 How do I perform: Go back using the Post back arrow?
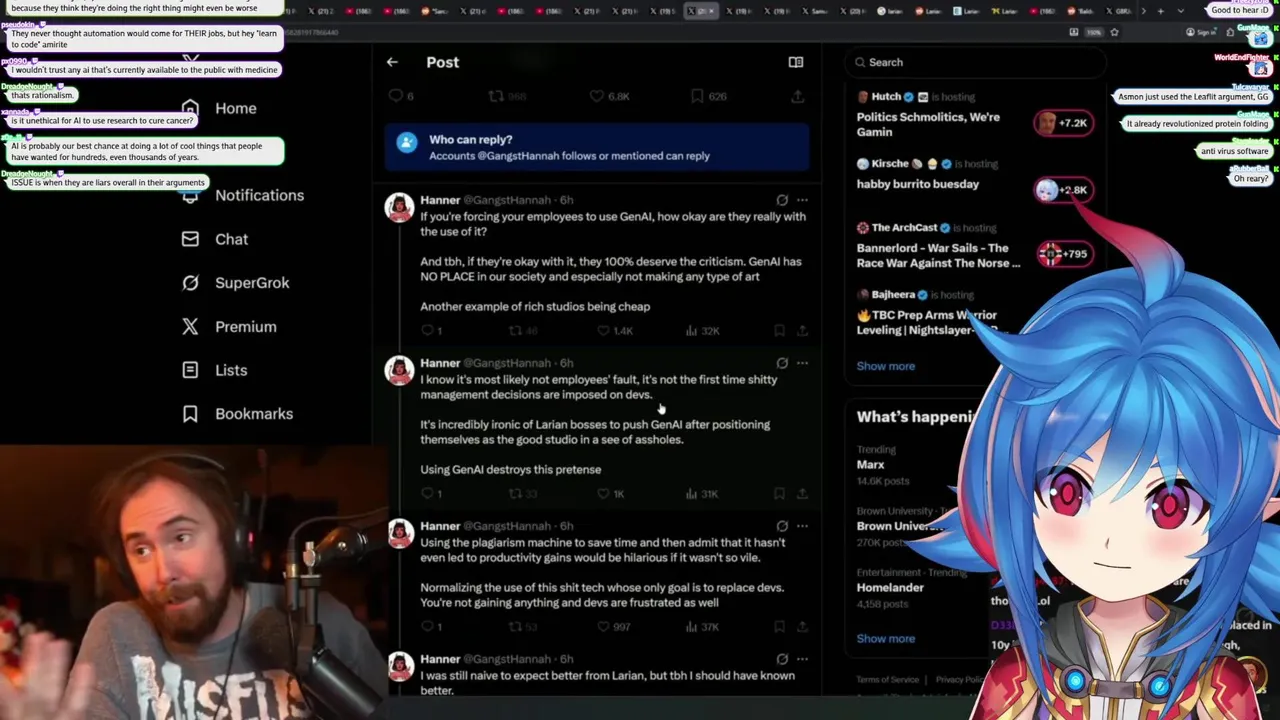point(392,62)
